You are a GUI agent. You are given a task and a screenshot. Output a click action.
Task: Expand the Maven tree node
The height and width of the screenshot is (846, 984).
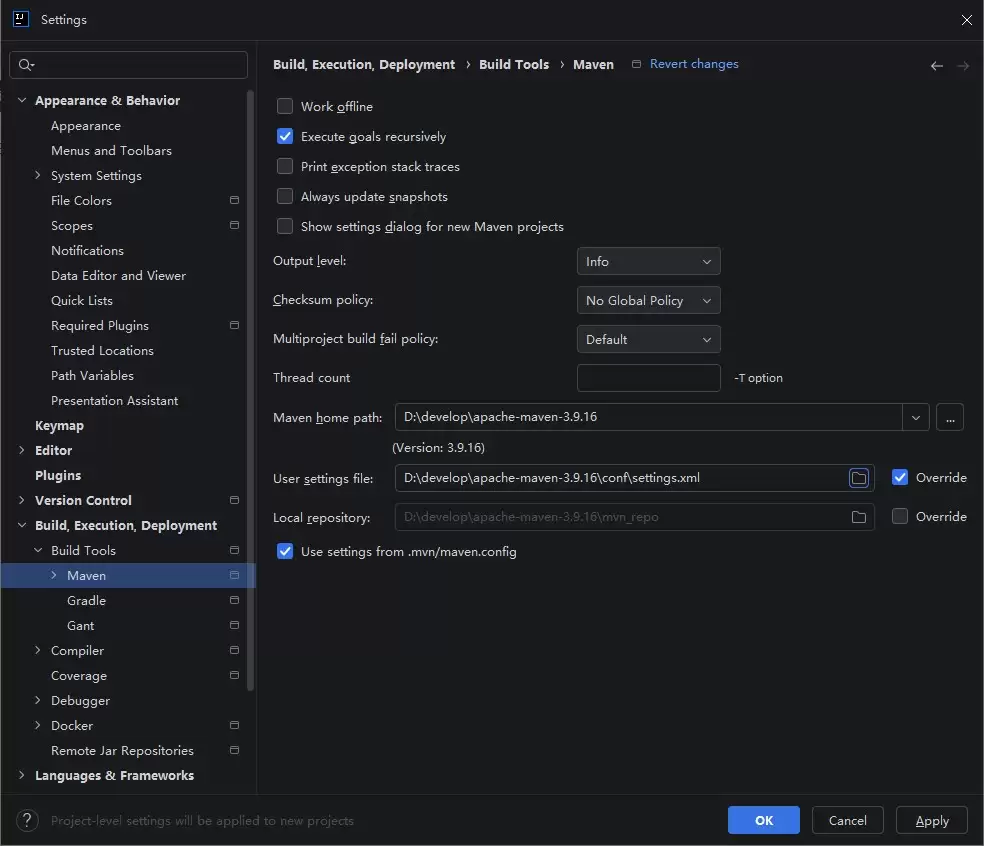coord(53,575)
